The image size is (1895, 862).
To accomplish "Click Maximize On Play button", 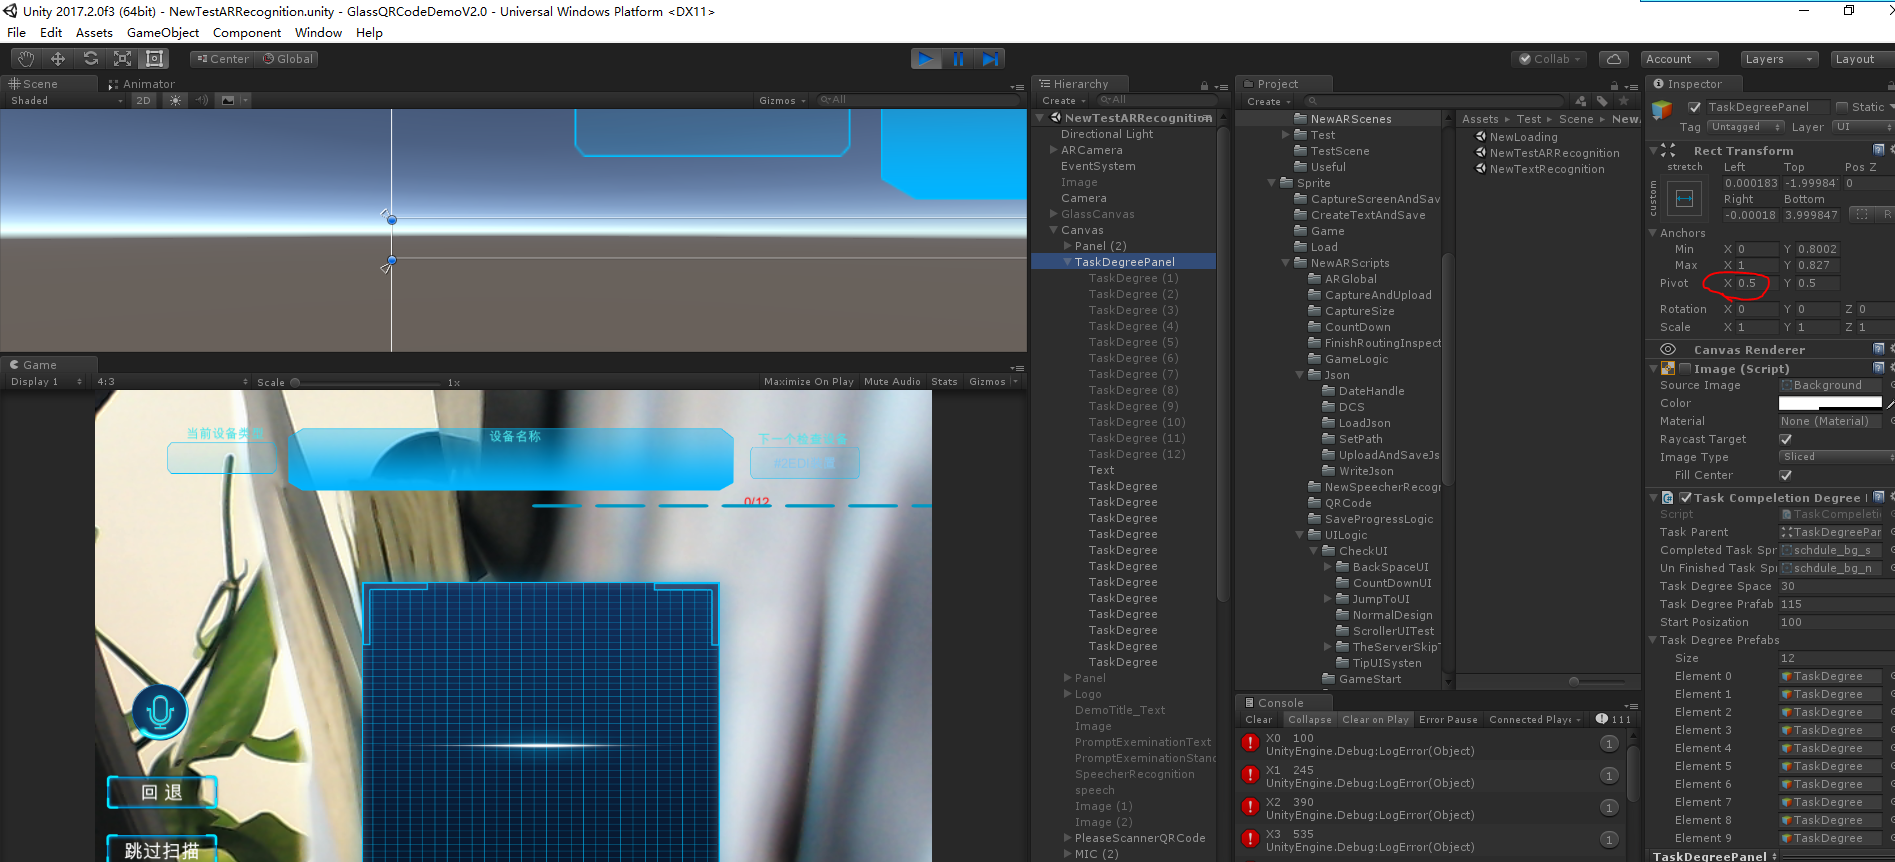I will coord(808,382).
